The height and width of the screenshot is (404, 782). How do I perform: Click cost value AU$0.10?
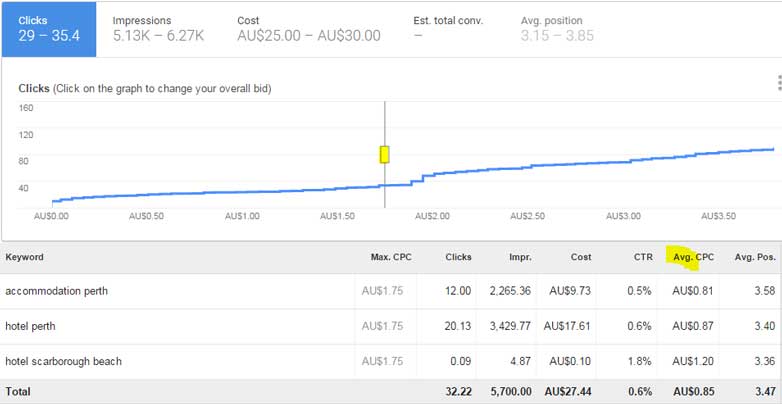click(x=570, y=361)
